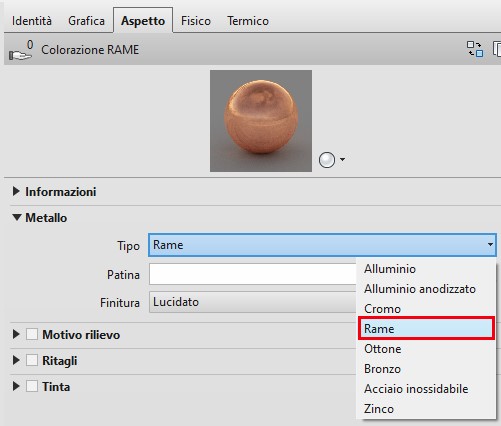Click the copper sphere preview thumbnail
501x426 pixels.
(261, 121)
